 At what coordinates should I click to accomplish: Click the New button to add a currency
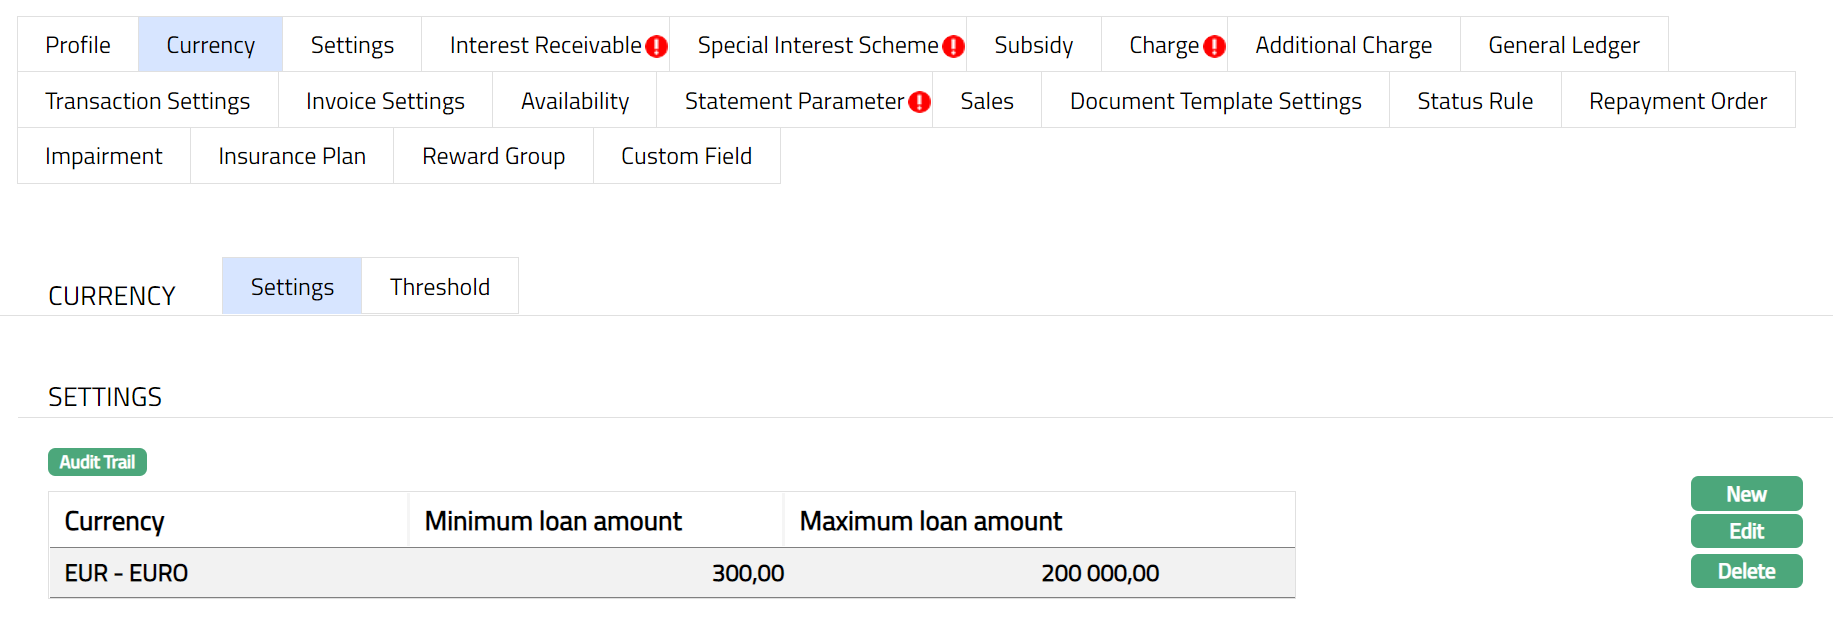click(x=1746, y=494)
